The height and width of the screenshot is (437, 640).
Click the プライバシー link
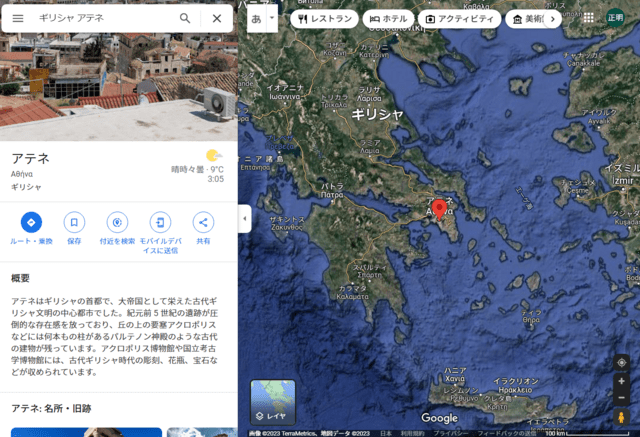coord(451,433)
